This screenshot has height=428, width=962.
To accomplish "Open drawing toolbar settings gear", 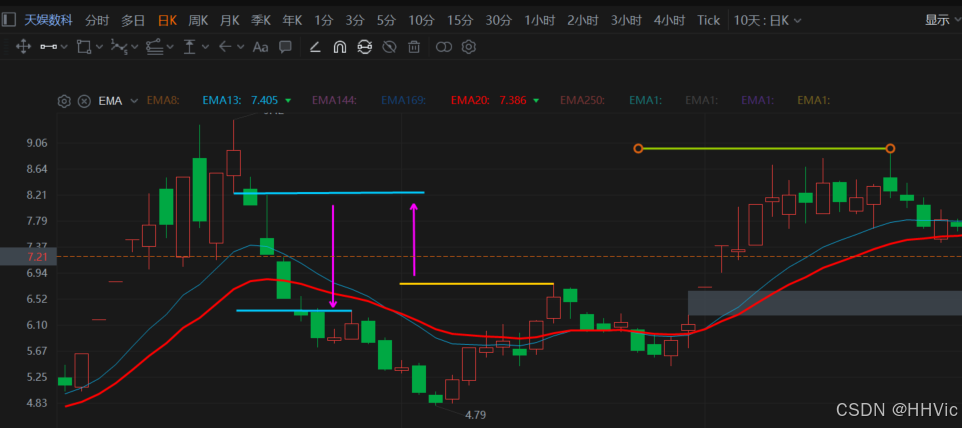I will 469,47.
